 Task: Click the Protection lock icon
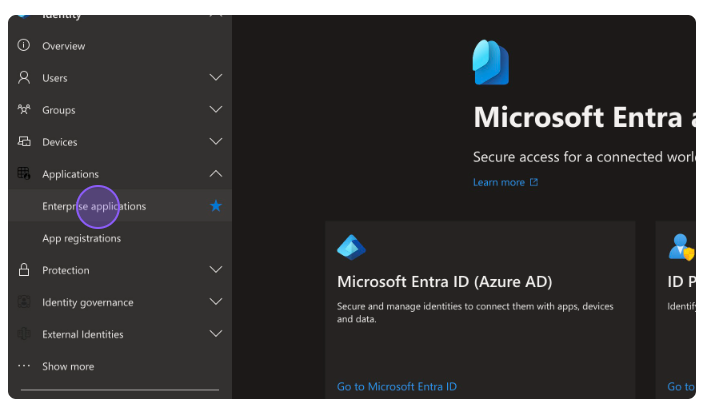(24, 270)
